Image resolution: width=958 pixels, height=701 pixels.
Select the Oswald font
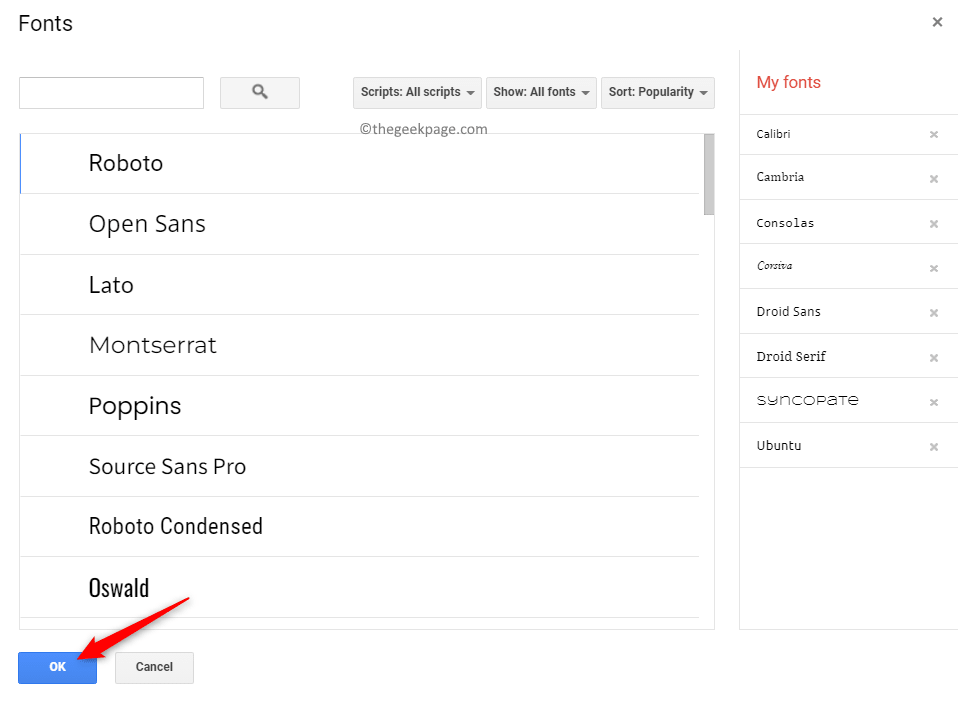click(x=119, y=587)
